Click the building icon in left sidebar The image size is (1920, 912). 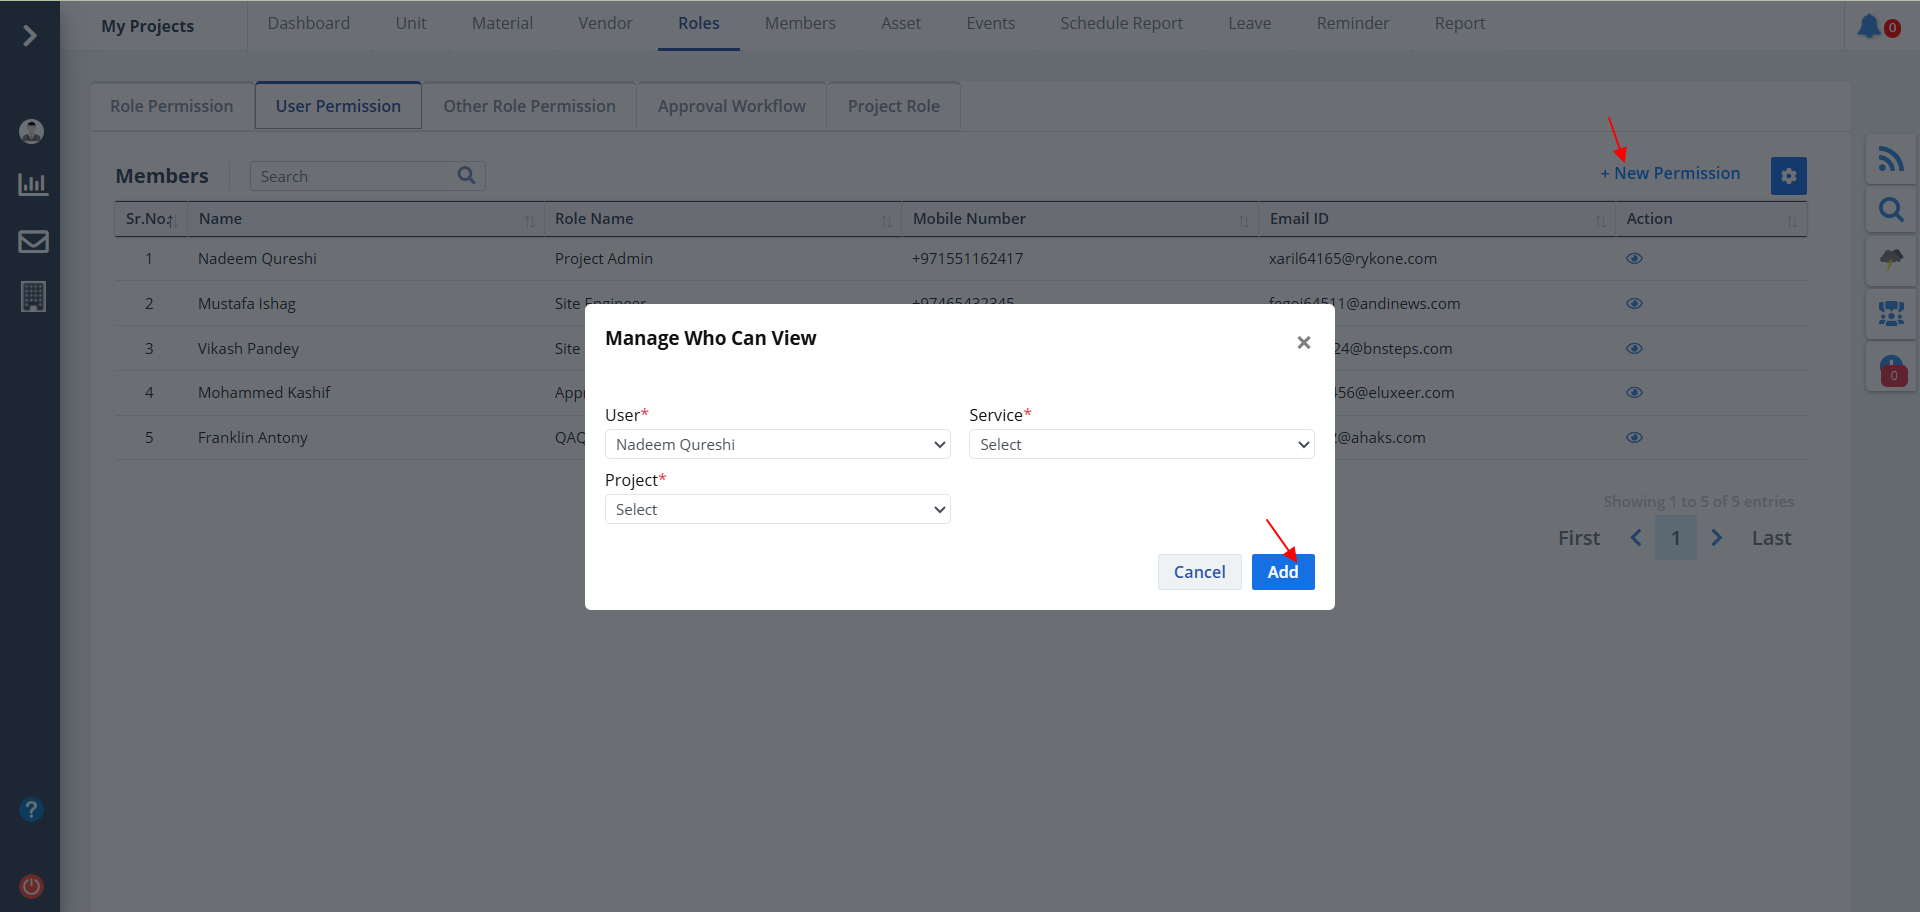pyautogui.click(x=33, y=297)
